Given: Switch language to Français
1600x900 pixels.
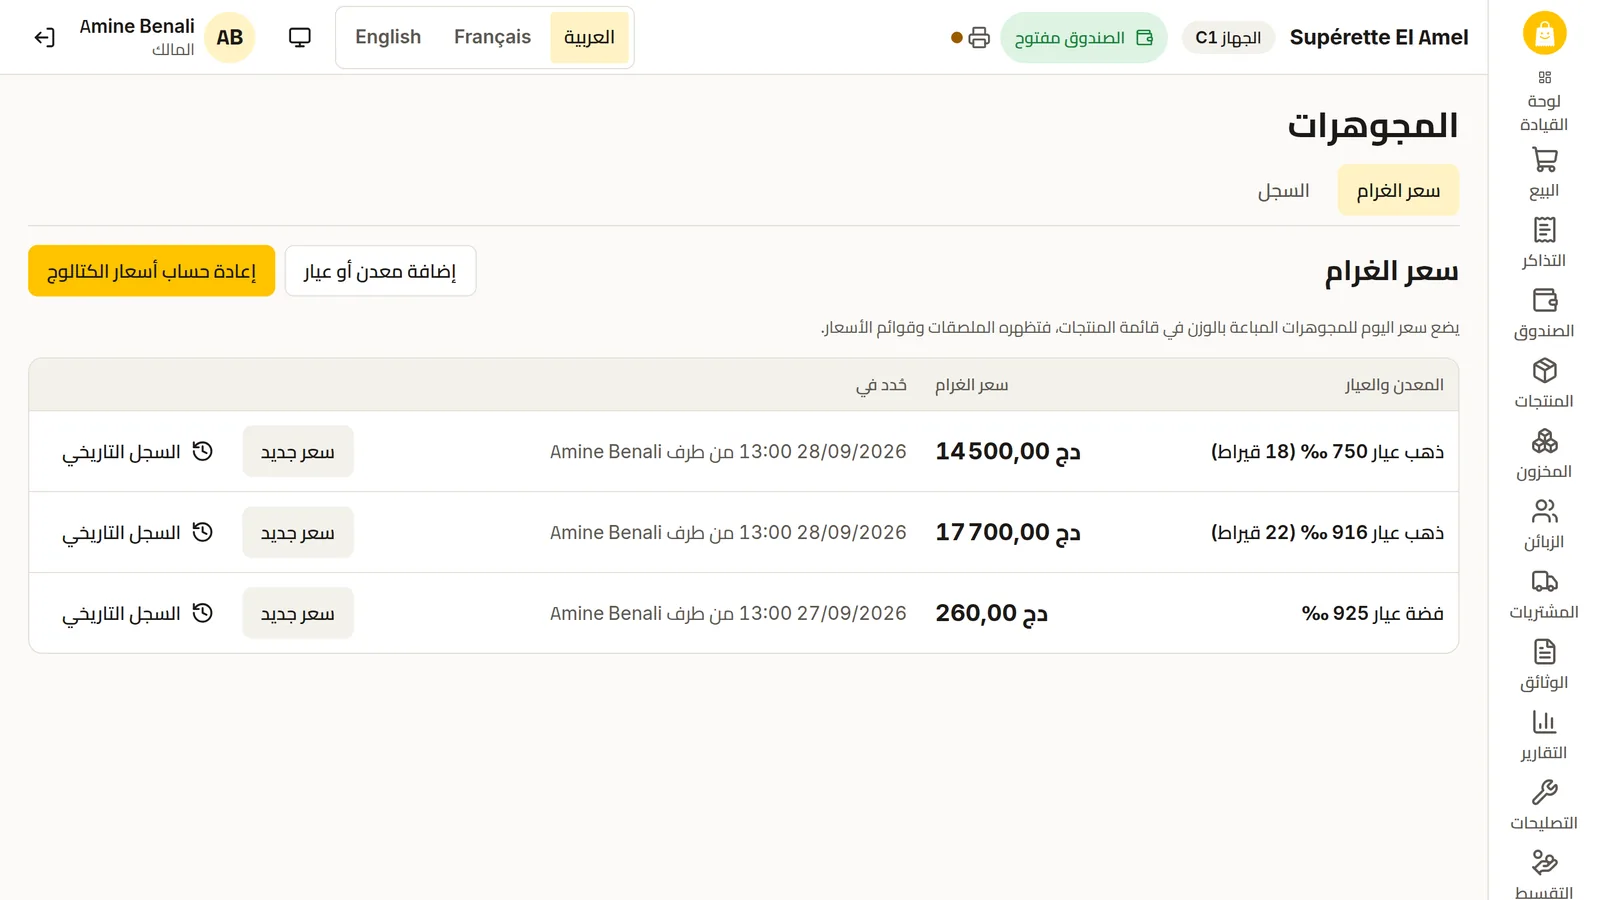Looking at the screenshot, I should (x=492, y=37).
